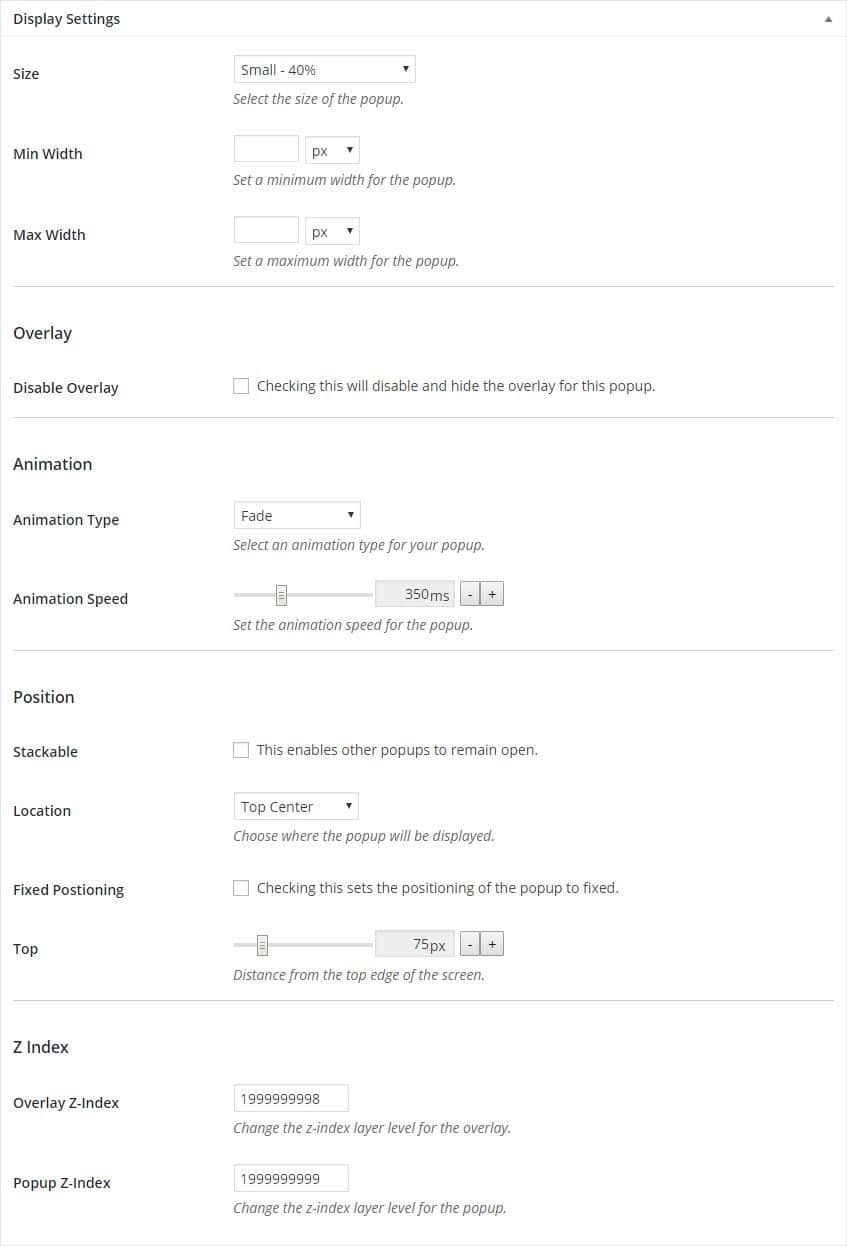
Task: Select the Overlay Z-Index value field
Action: point(290,1097)
